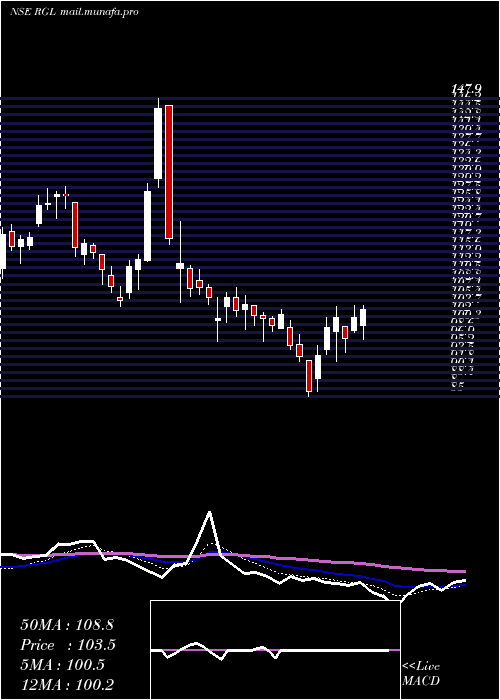The image size is (500, 700).
Task: Click the 12MA : 100.2 readout
Action: 67,684
